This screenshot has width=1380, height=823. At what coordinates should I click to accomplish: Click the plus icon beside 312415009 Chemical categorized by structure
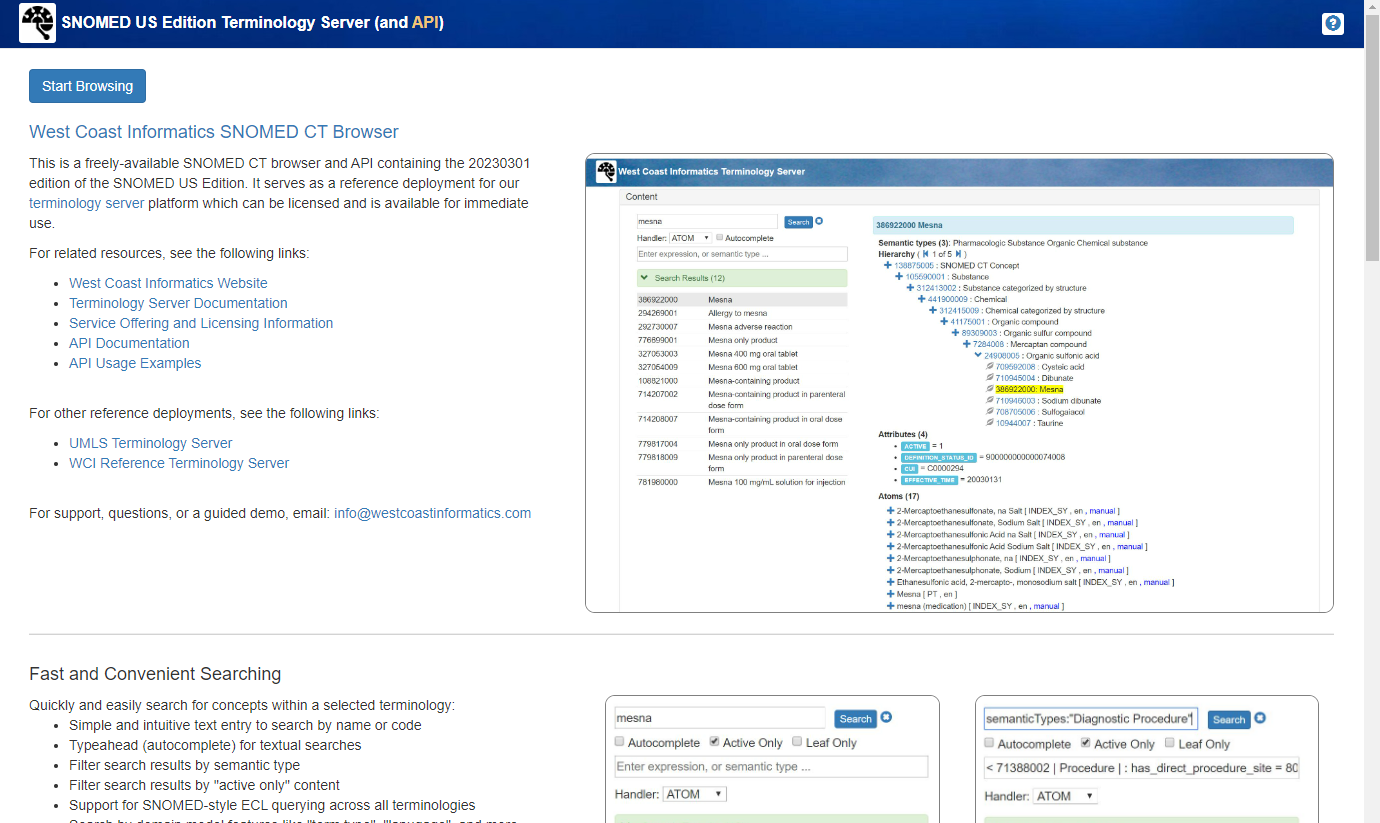(x=933, y=310)
